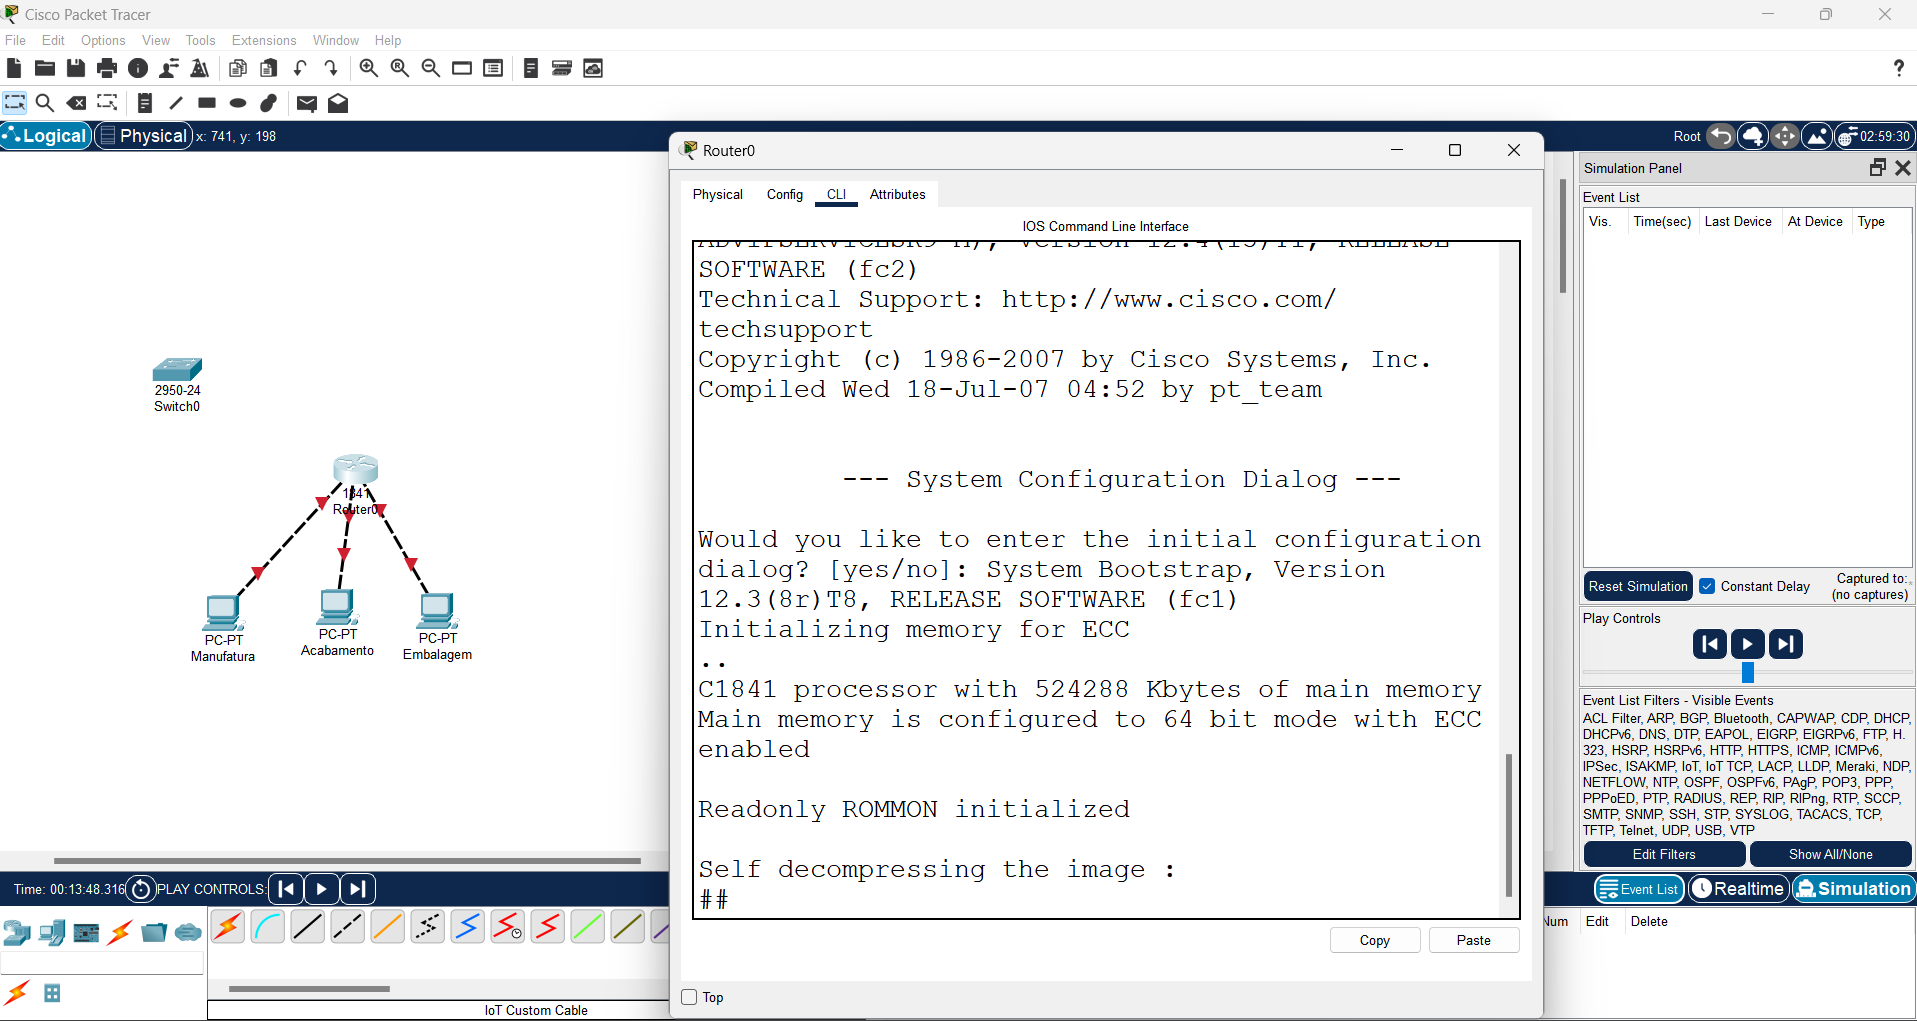Select Router0 device on the canvas
Viewport: 1917px width, 1021px height.
(x=355, y=469)
